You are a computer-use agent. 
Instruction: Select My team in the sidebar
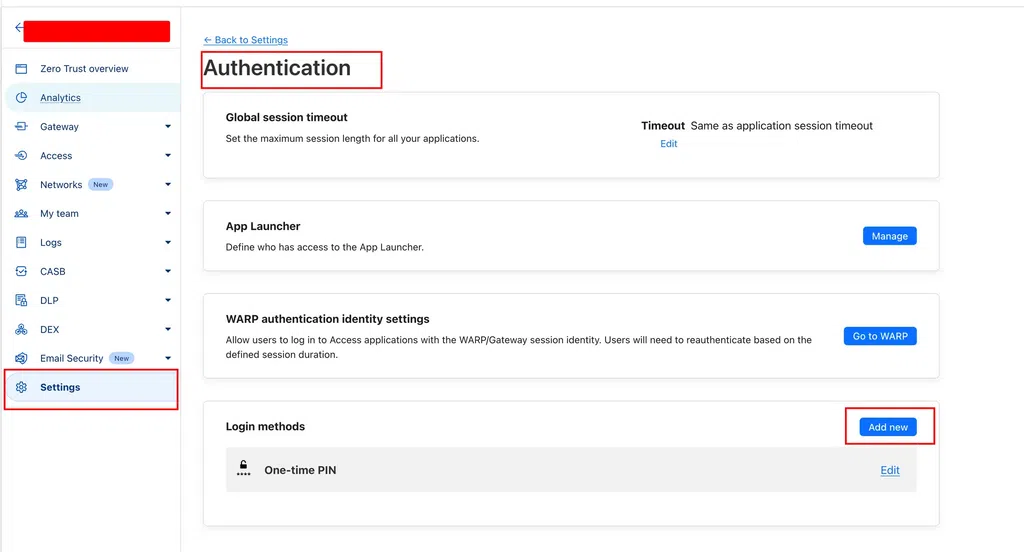[x=59, y=214]
